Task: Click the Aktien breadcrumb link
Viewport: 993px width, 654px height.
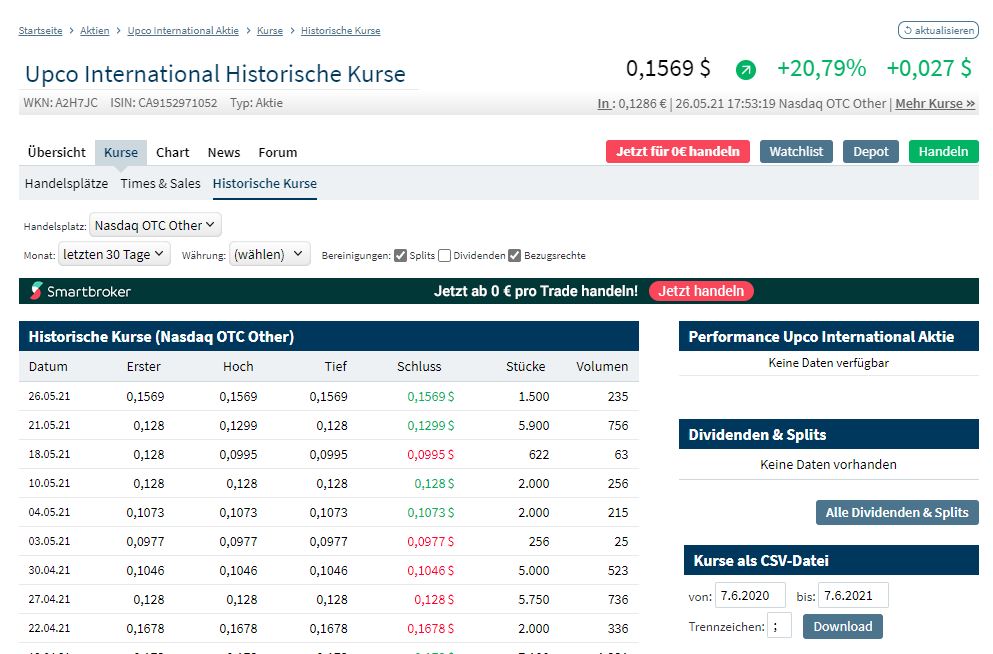Action: [x=95, y=31]
